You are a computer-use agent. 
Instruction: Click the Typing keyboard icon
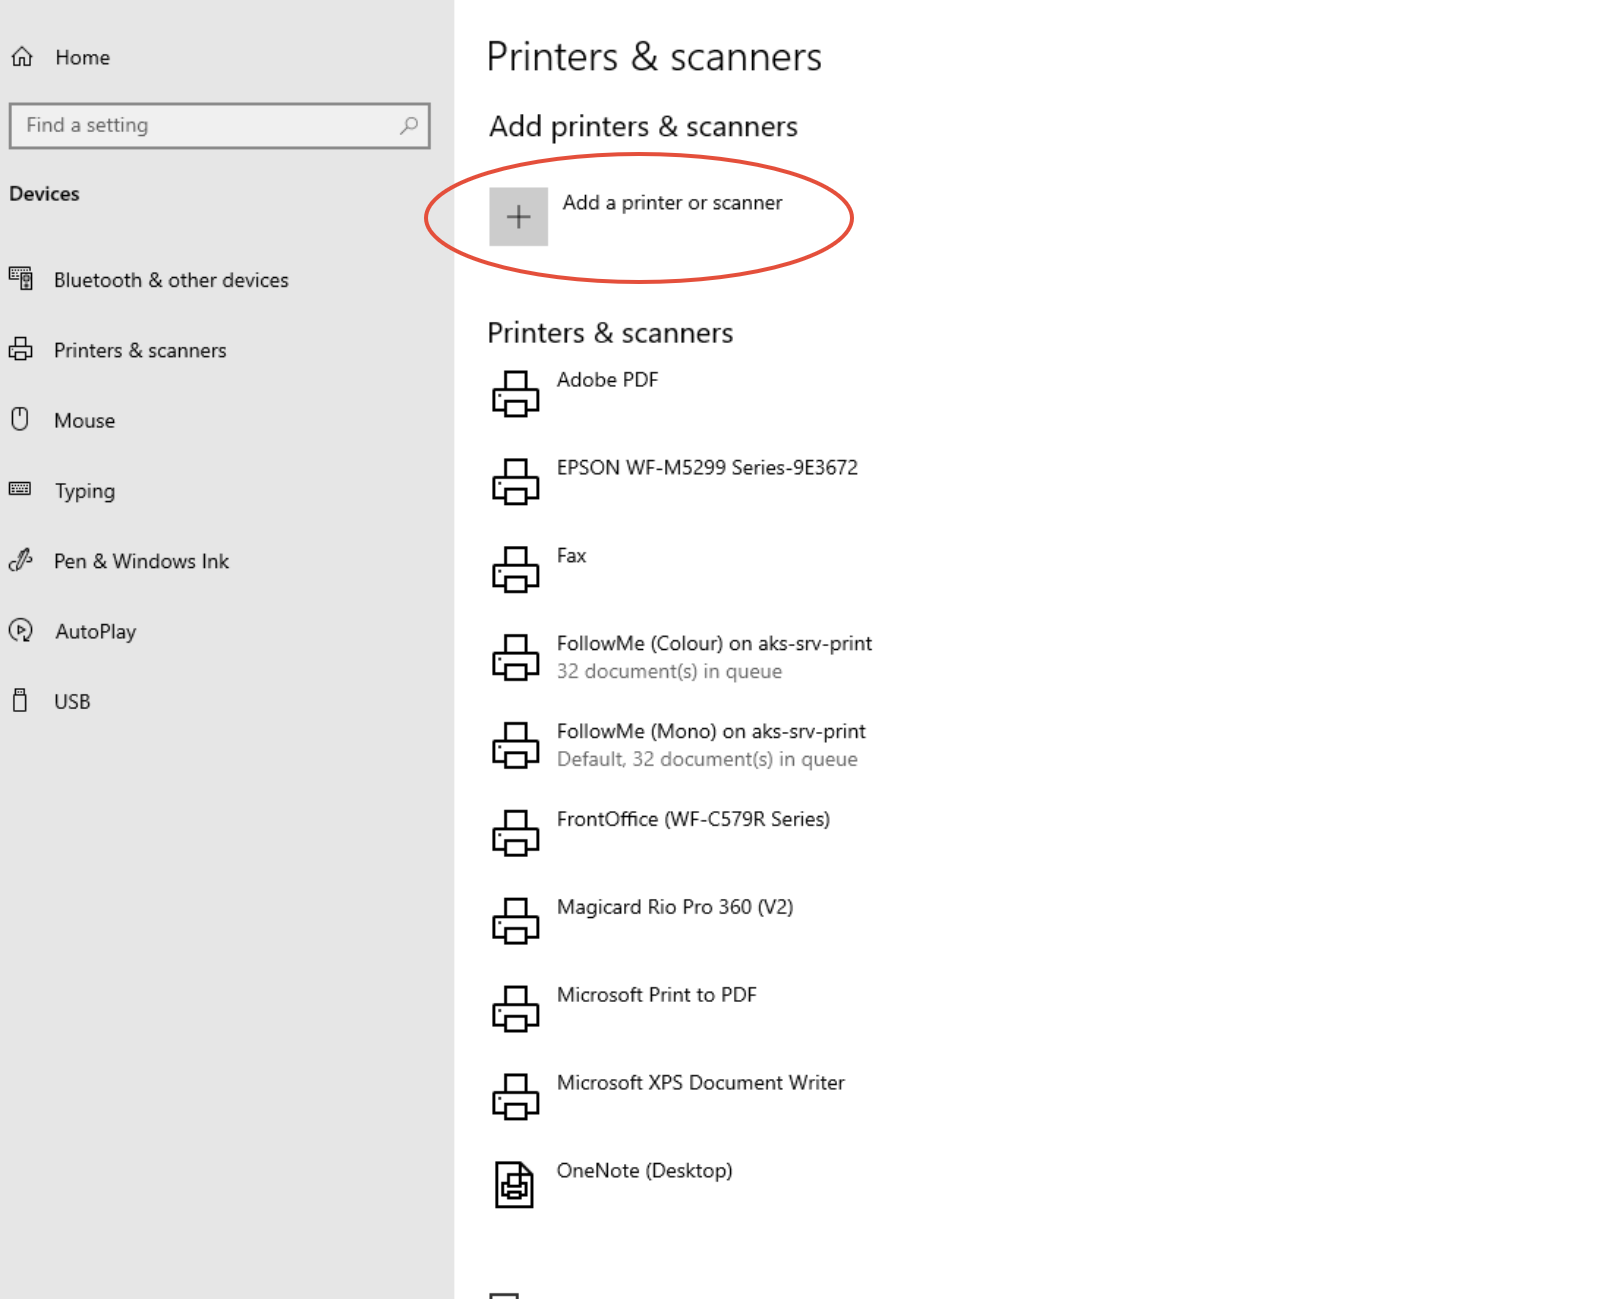(x=20, y=489)
